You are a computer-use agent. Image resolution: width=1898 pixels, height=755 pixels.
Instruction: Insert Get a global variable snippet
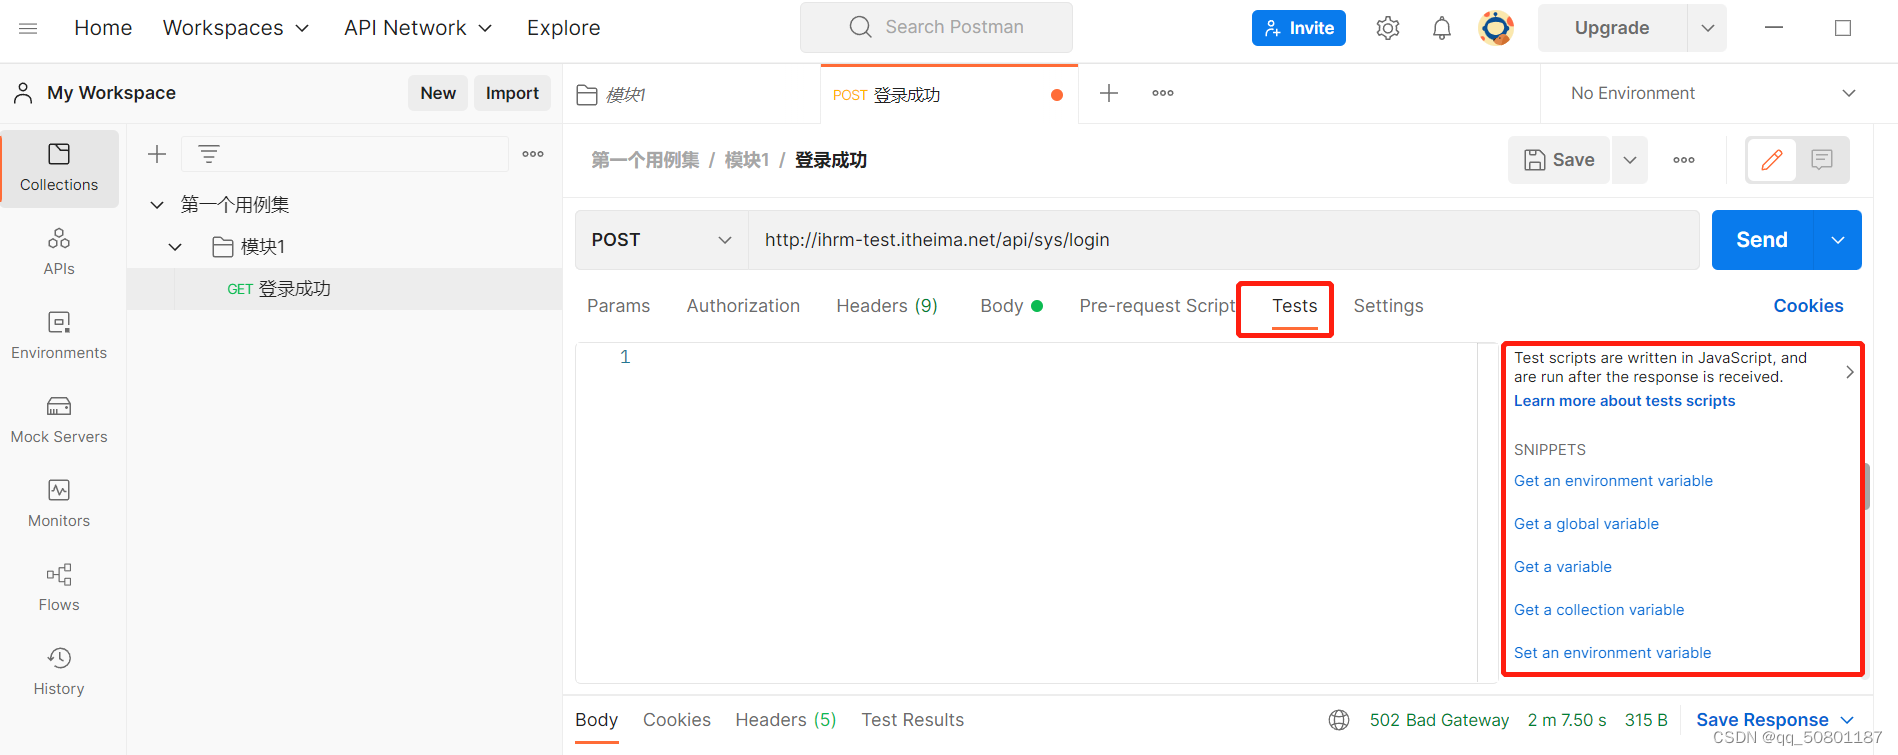[x=1586, y=524]
